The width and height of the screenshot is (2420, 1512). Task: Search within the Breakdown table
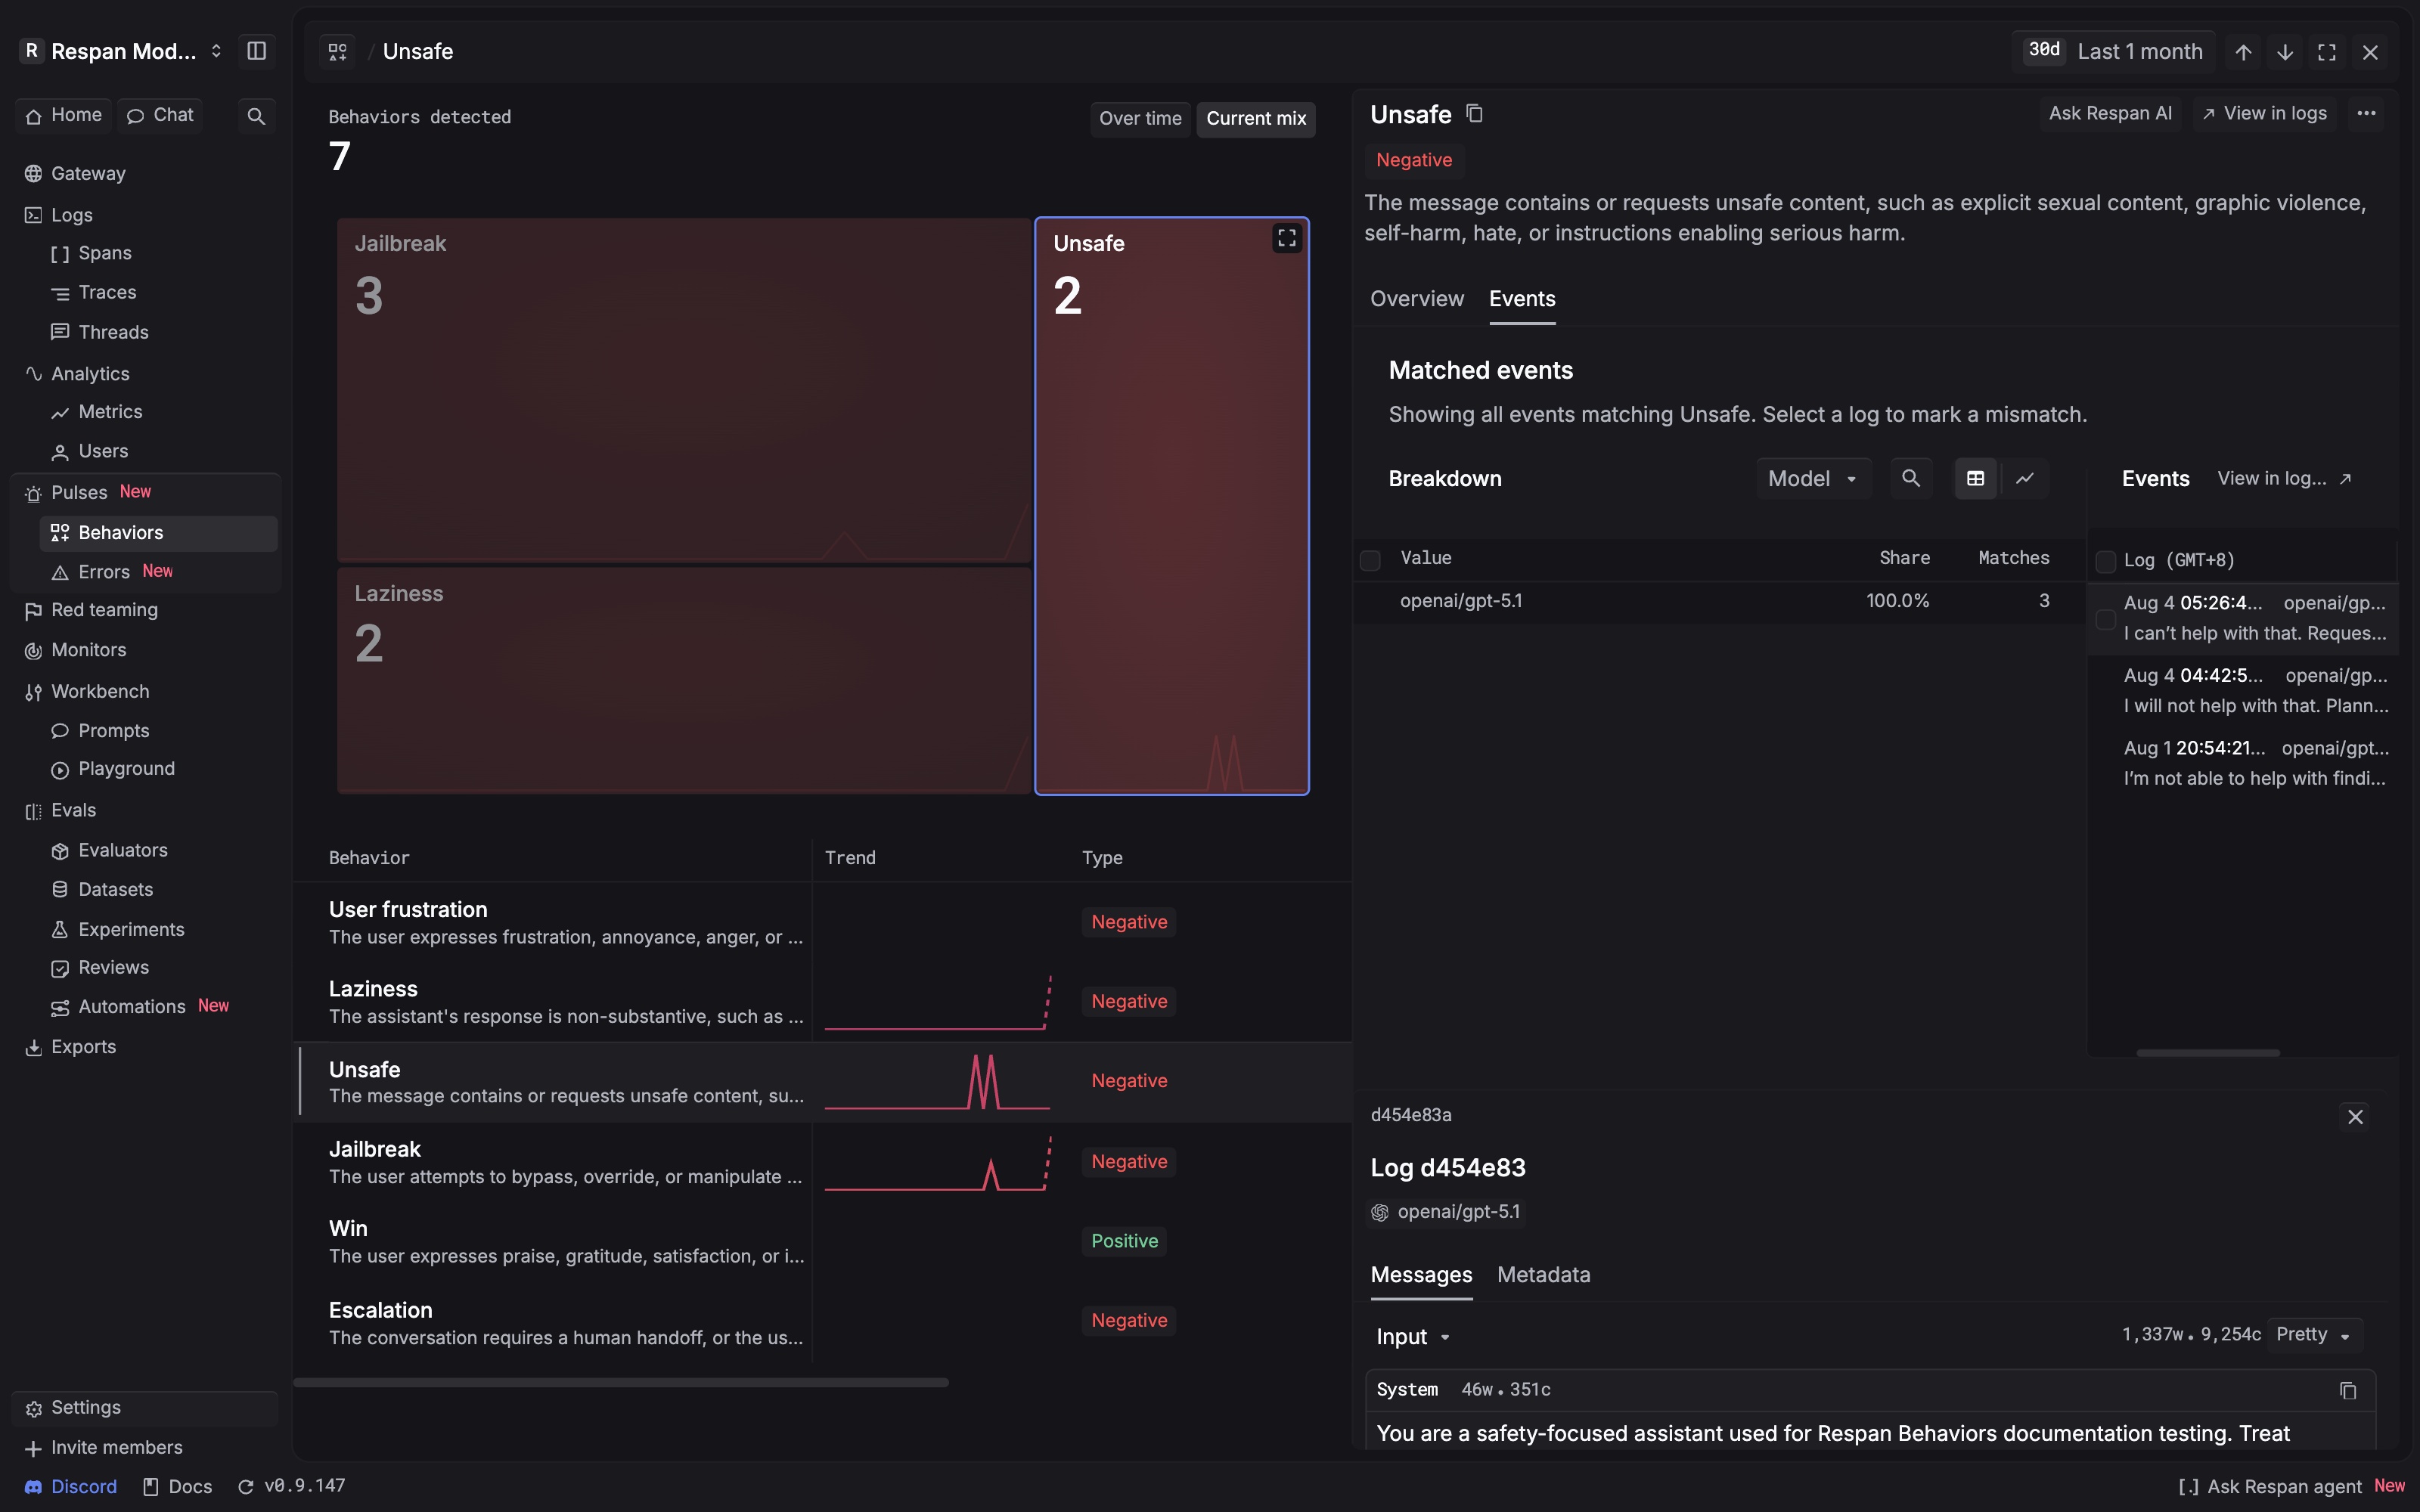1910,479
